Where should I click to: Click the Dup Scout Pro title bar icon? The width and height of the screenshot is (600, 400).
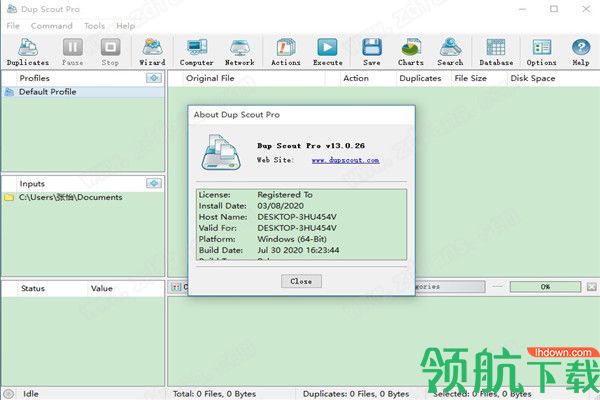(12, 9)
